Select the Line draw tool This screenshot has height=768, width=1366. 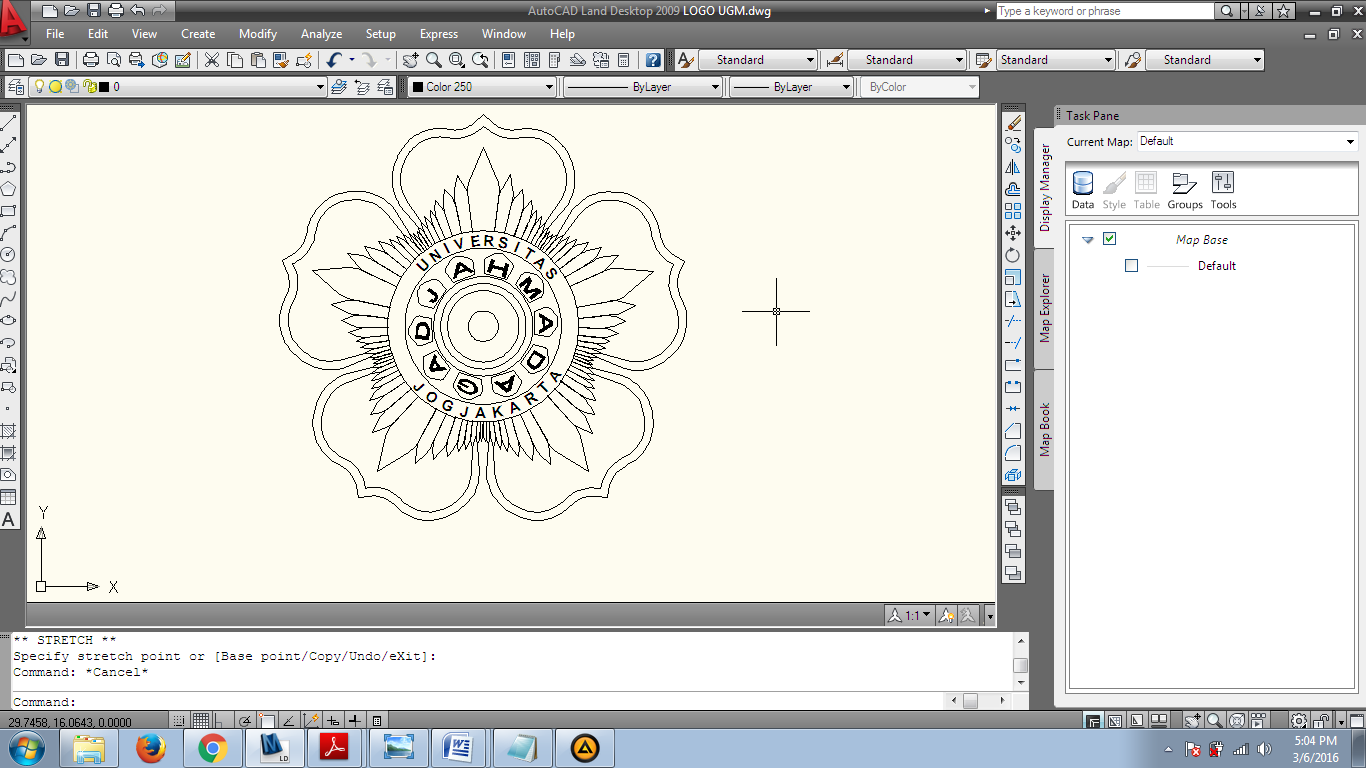(8, 123)
